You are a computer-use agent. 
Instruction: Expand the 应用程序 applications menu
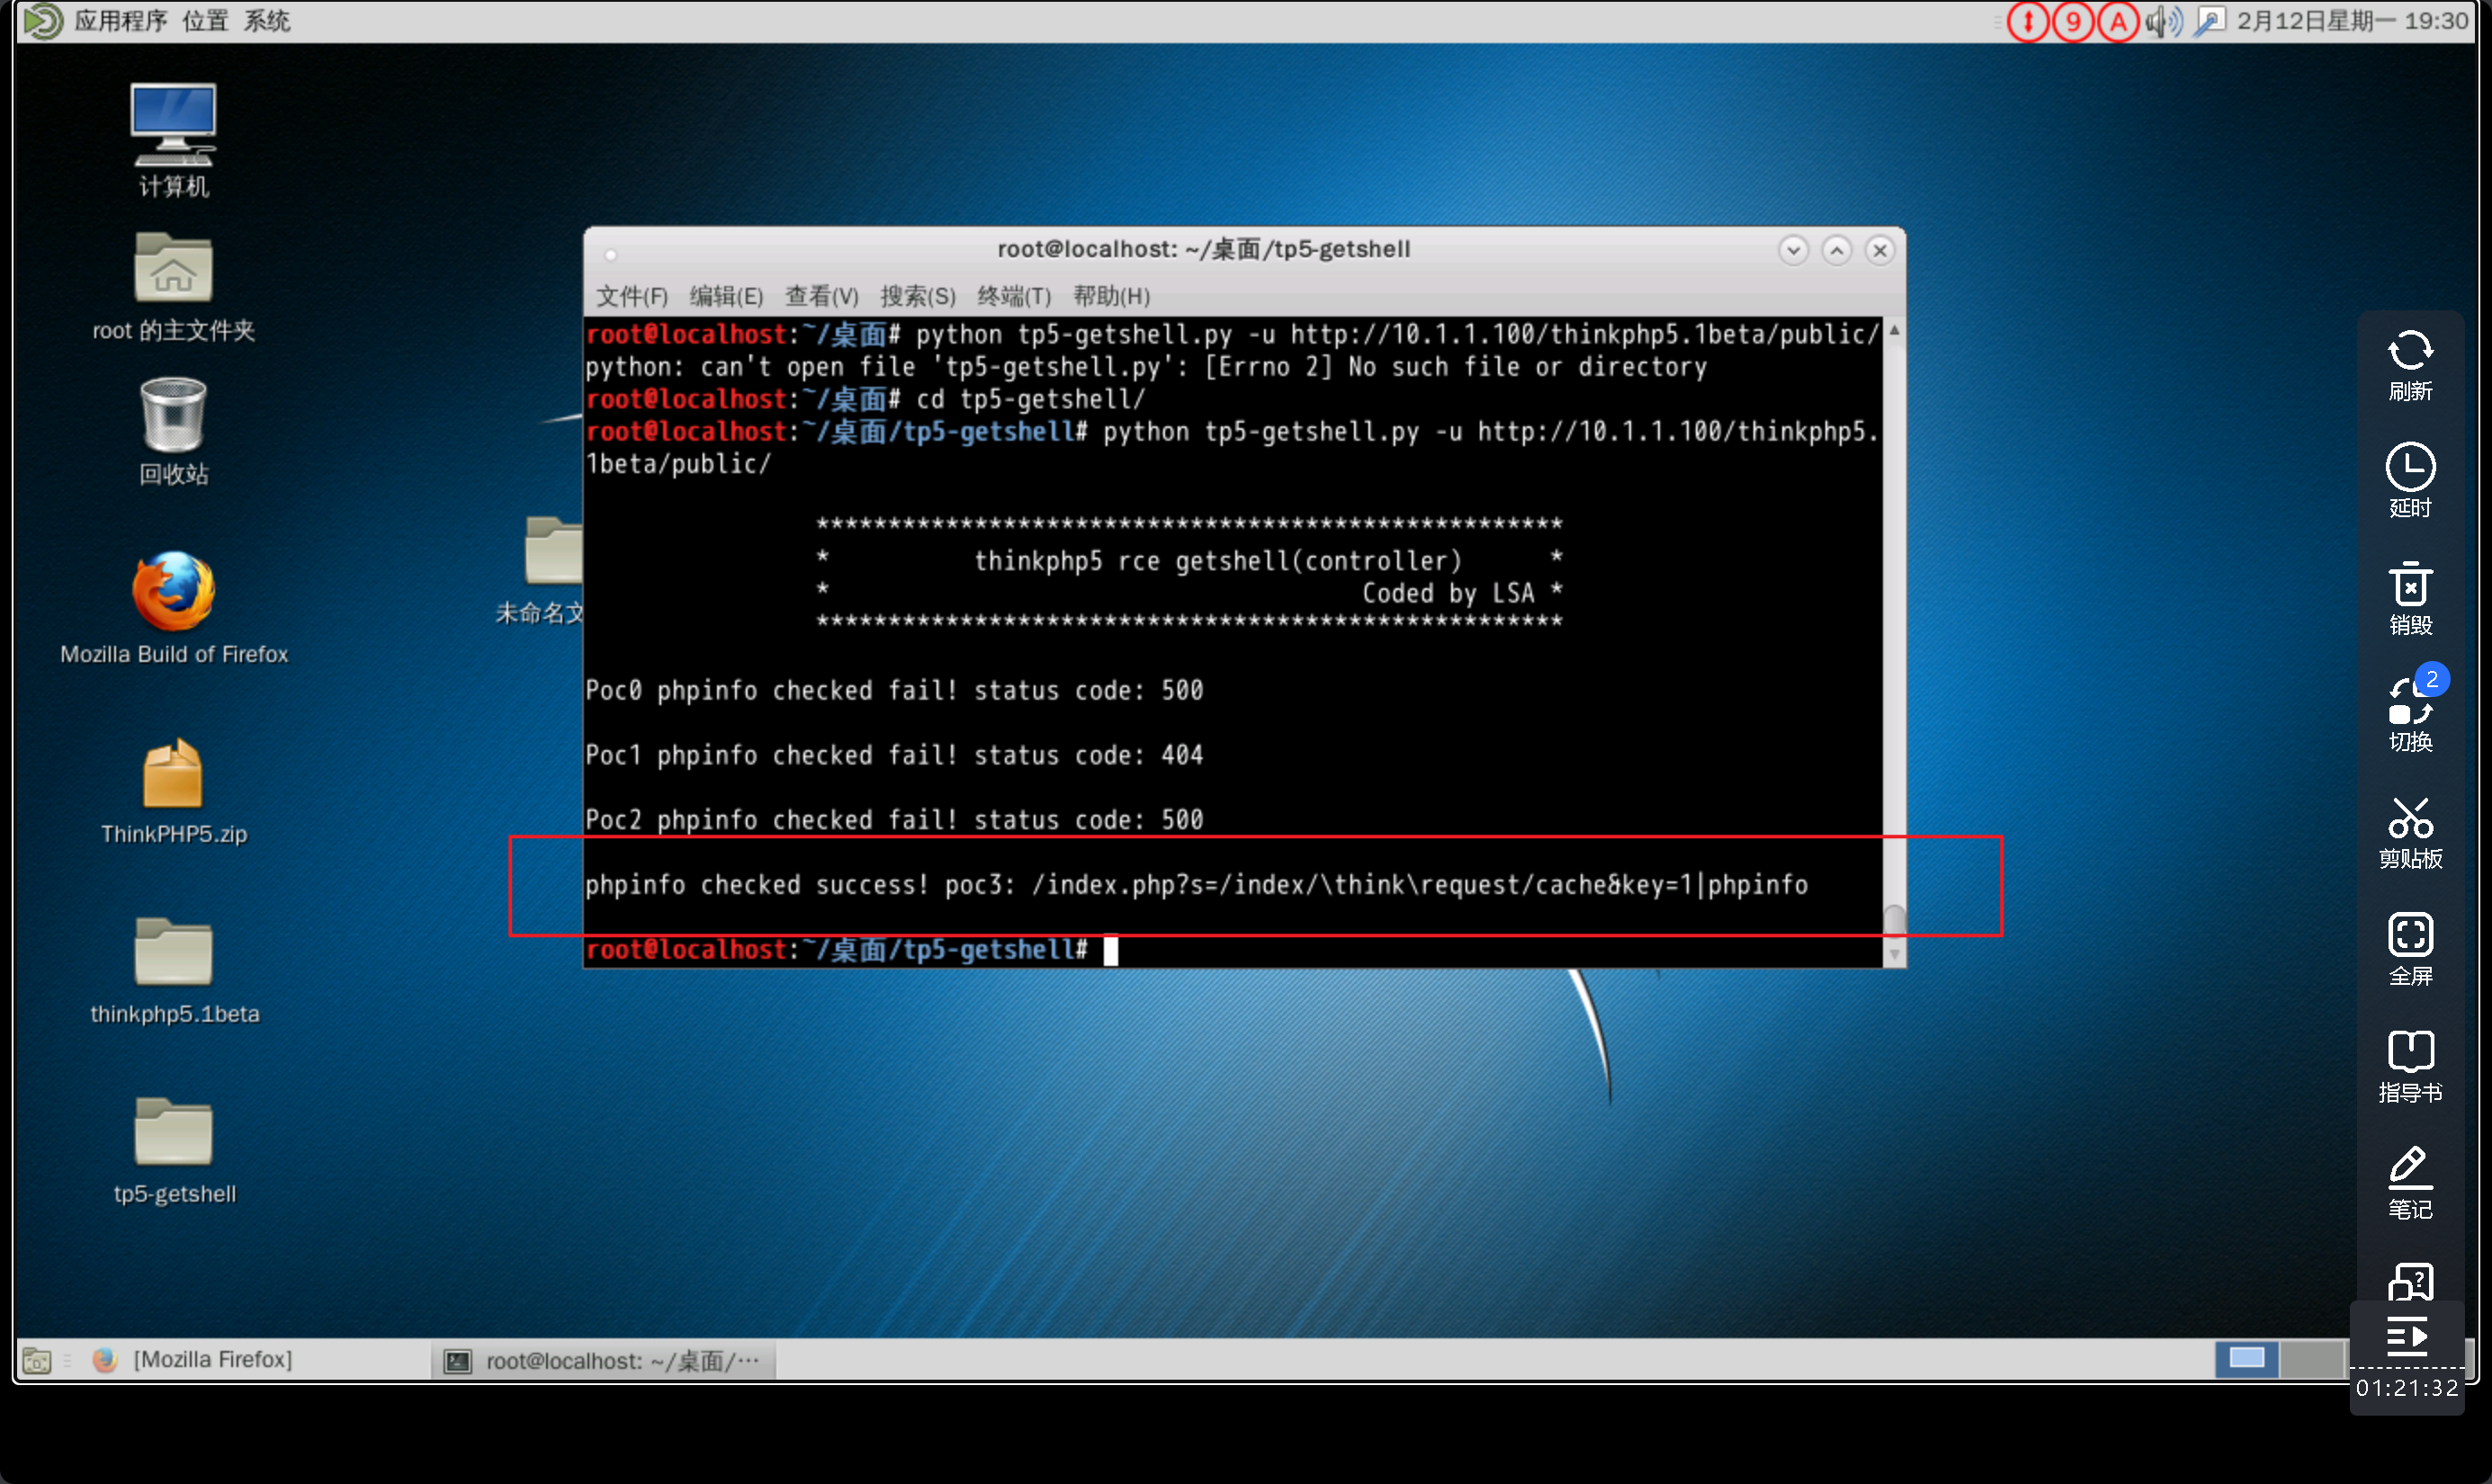click(120, 21)
